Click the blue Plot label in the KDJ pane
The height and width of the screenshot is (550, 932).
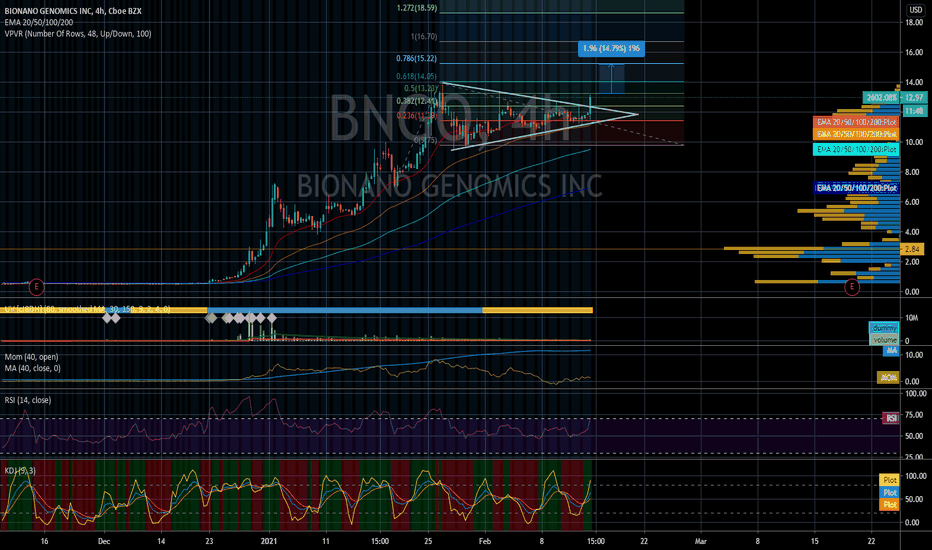point(889,492)
